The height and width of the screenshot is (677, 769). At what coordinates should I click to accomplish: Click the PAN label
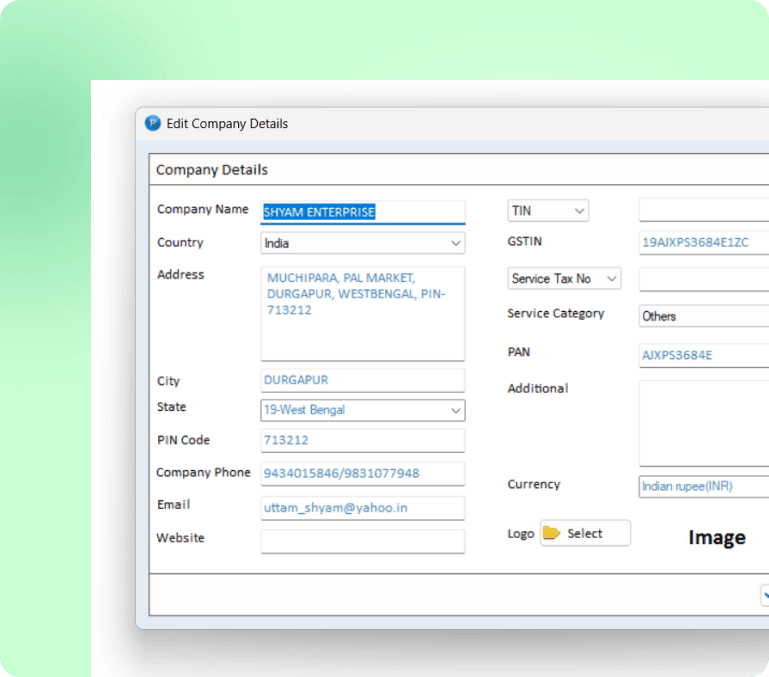(519, 352)
